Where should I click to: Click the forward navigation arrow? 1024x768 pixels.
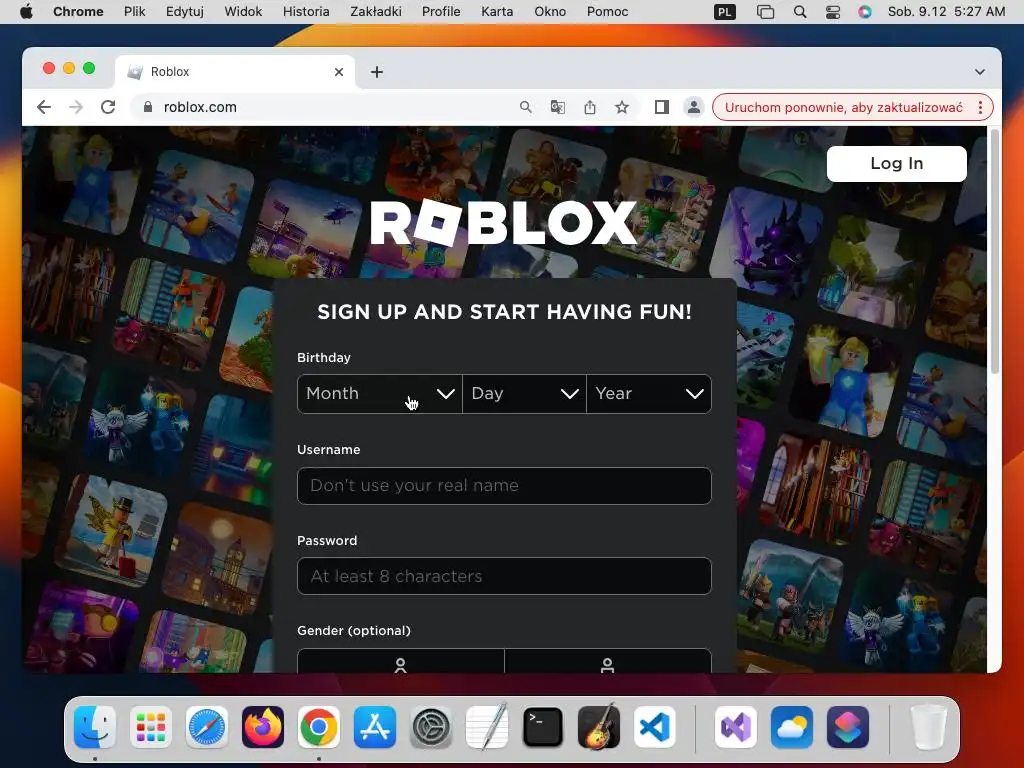tap(76, 107)
